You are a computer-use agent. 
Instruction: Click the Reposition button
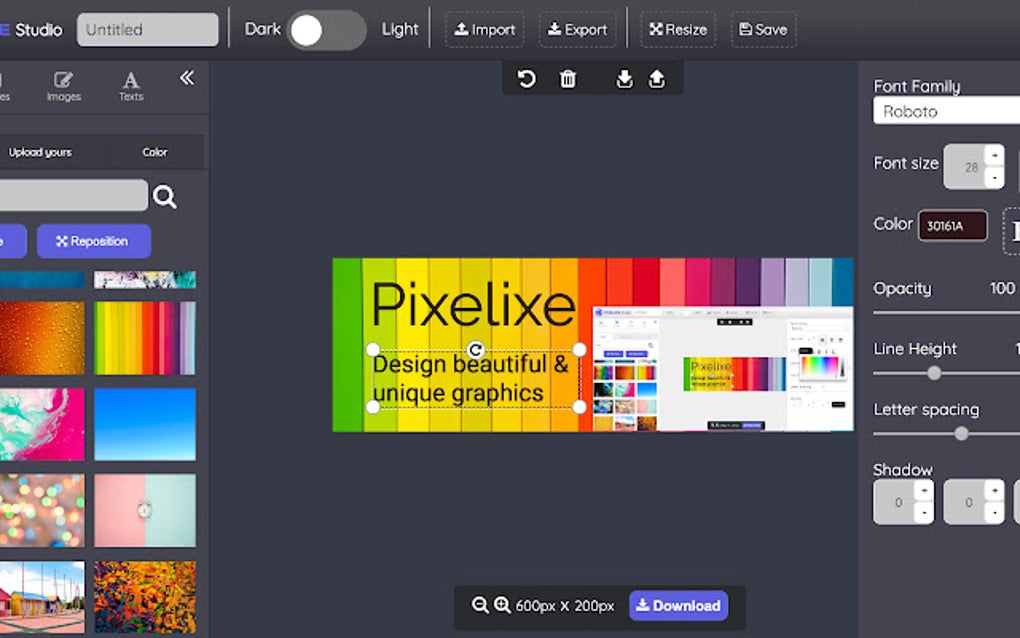(x=93, y=241)
